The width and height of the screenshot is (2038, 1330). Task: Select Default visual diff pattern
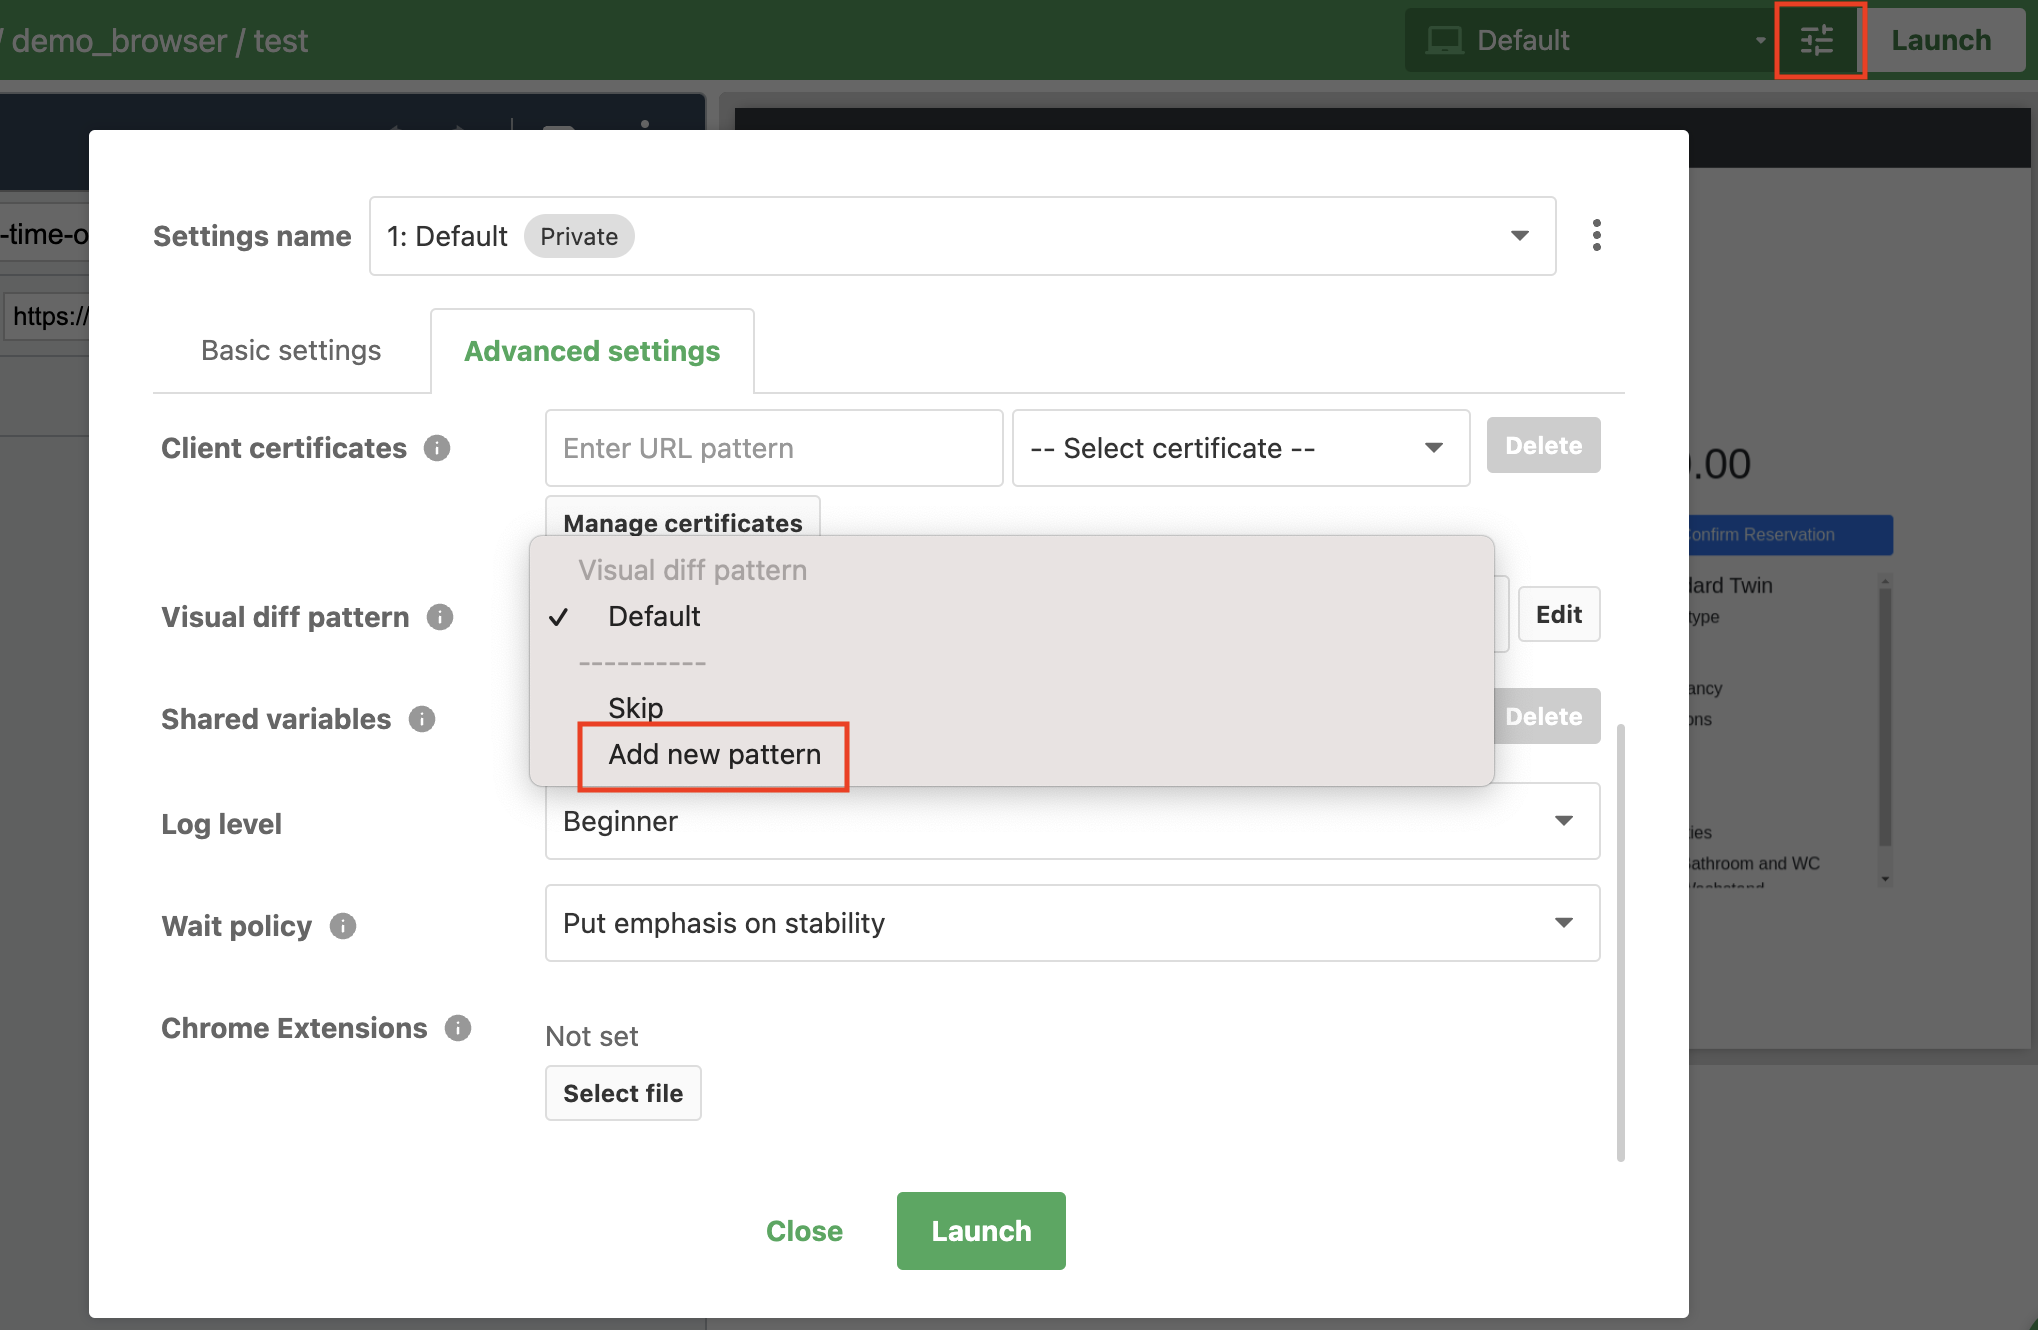(x=653, y=616)
